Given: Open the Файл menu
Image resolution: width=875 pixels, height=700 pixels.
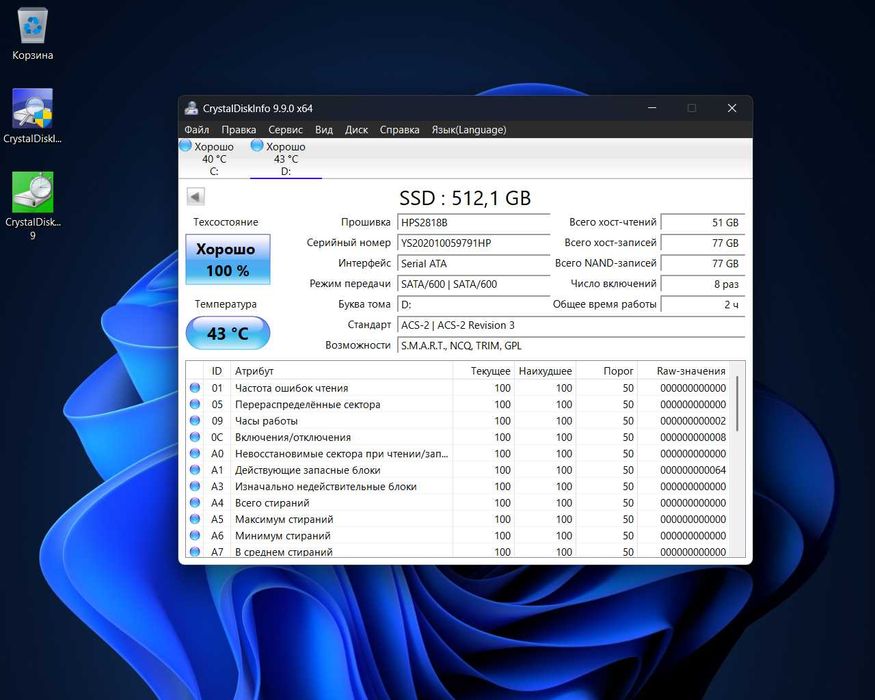Looking at the screenshot, I should [x=197, y=130].
